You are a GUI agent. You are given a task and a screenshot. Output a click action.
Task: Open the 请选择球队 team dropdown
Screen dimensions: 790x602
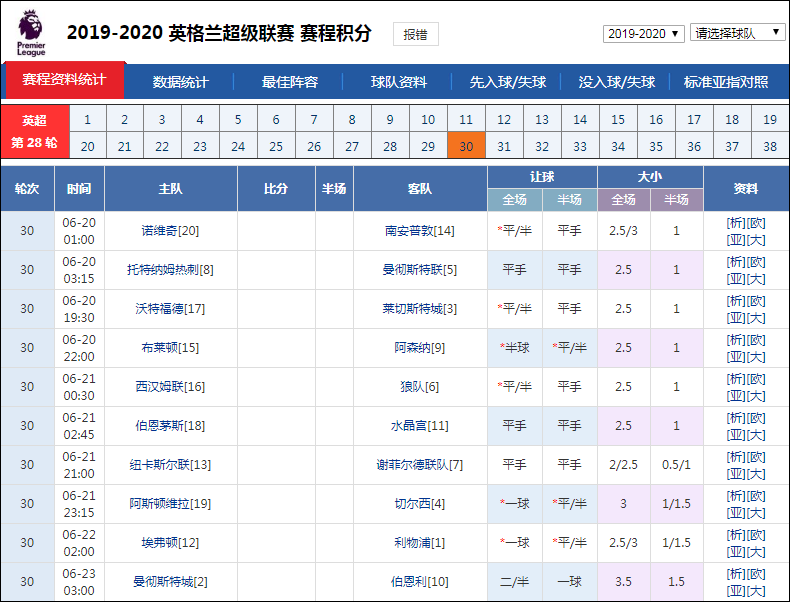[x=738, y=33]
